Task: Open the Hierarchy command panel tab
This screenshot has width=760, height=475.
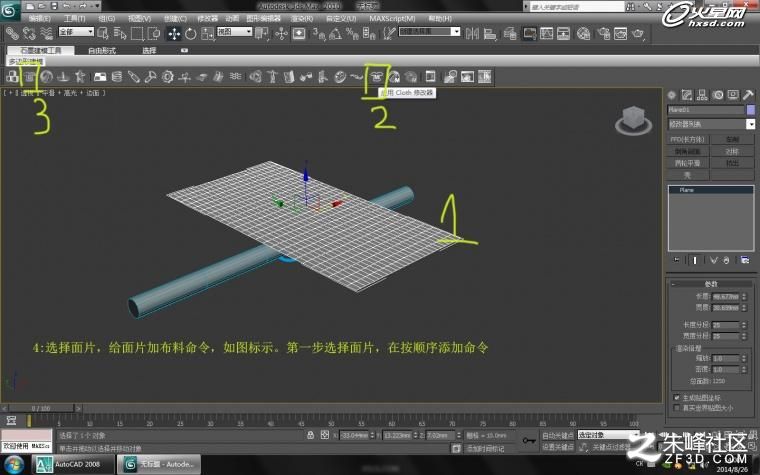Action: pyautogui.click(x=702, y=95)
